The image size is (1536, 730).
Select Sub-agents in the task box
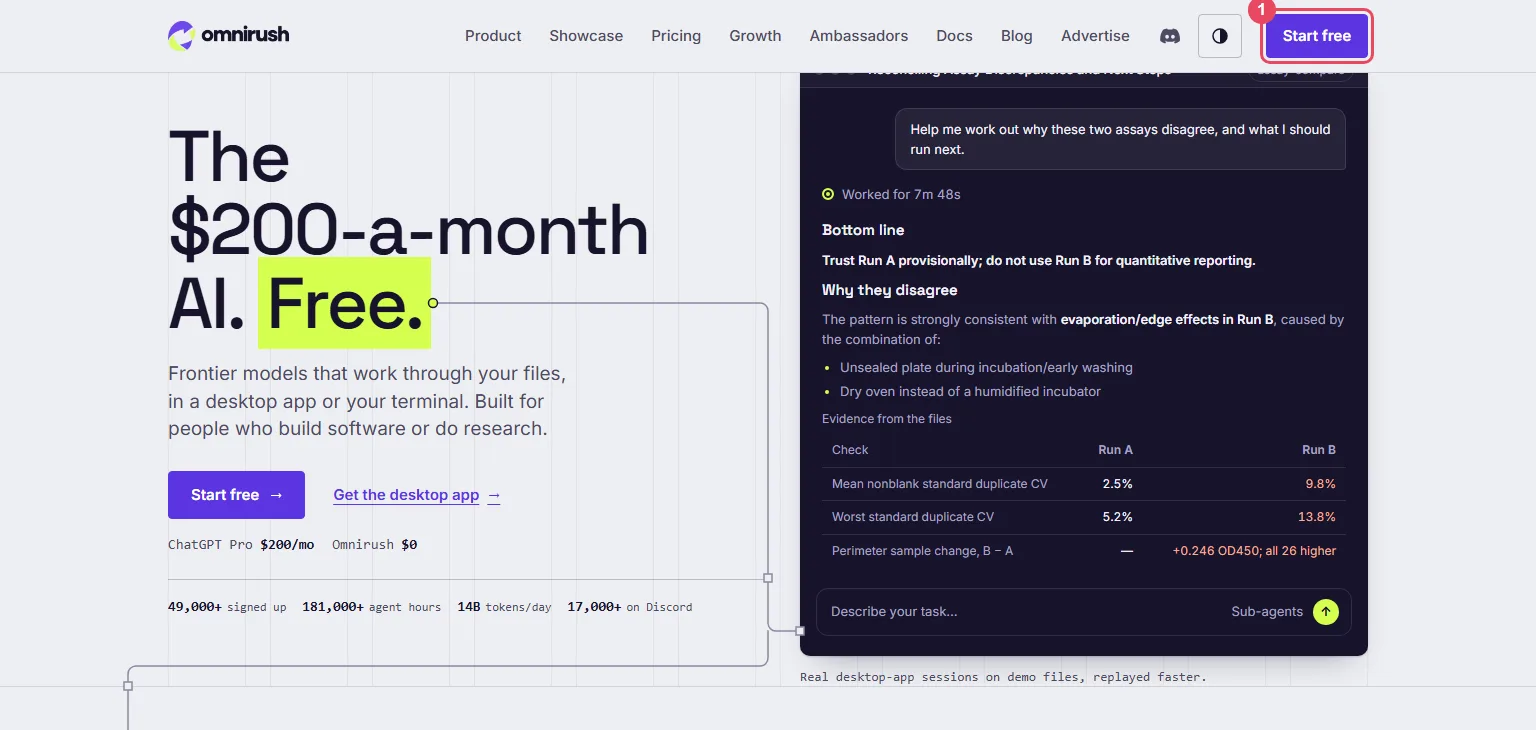click(1267, 611)
